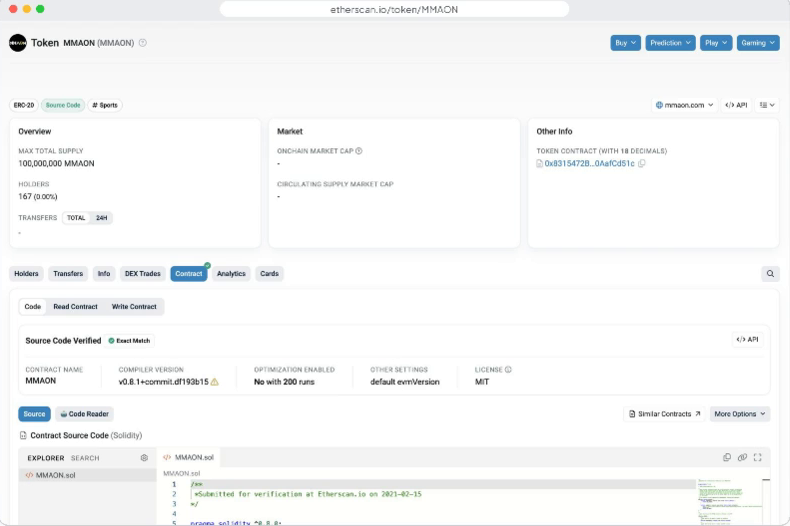
Task: Select MMAON.sol in the explorer tree
Action: [88, 475]
